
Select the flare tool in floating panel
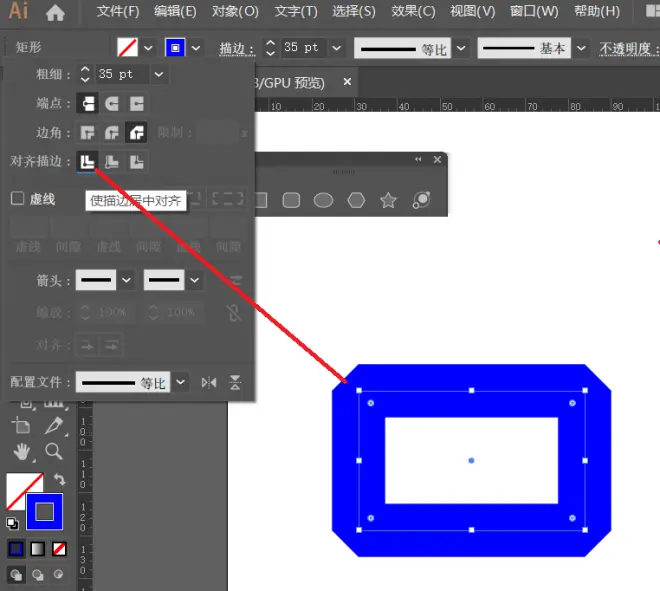tap(421, 200)
